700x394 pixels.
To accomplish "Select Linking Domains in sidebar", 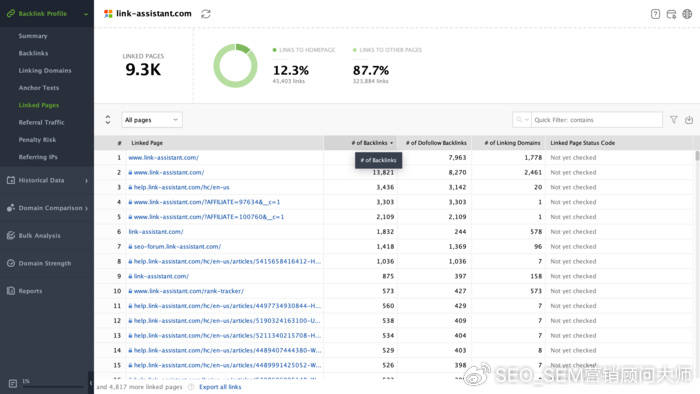I will (45, 71).
